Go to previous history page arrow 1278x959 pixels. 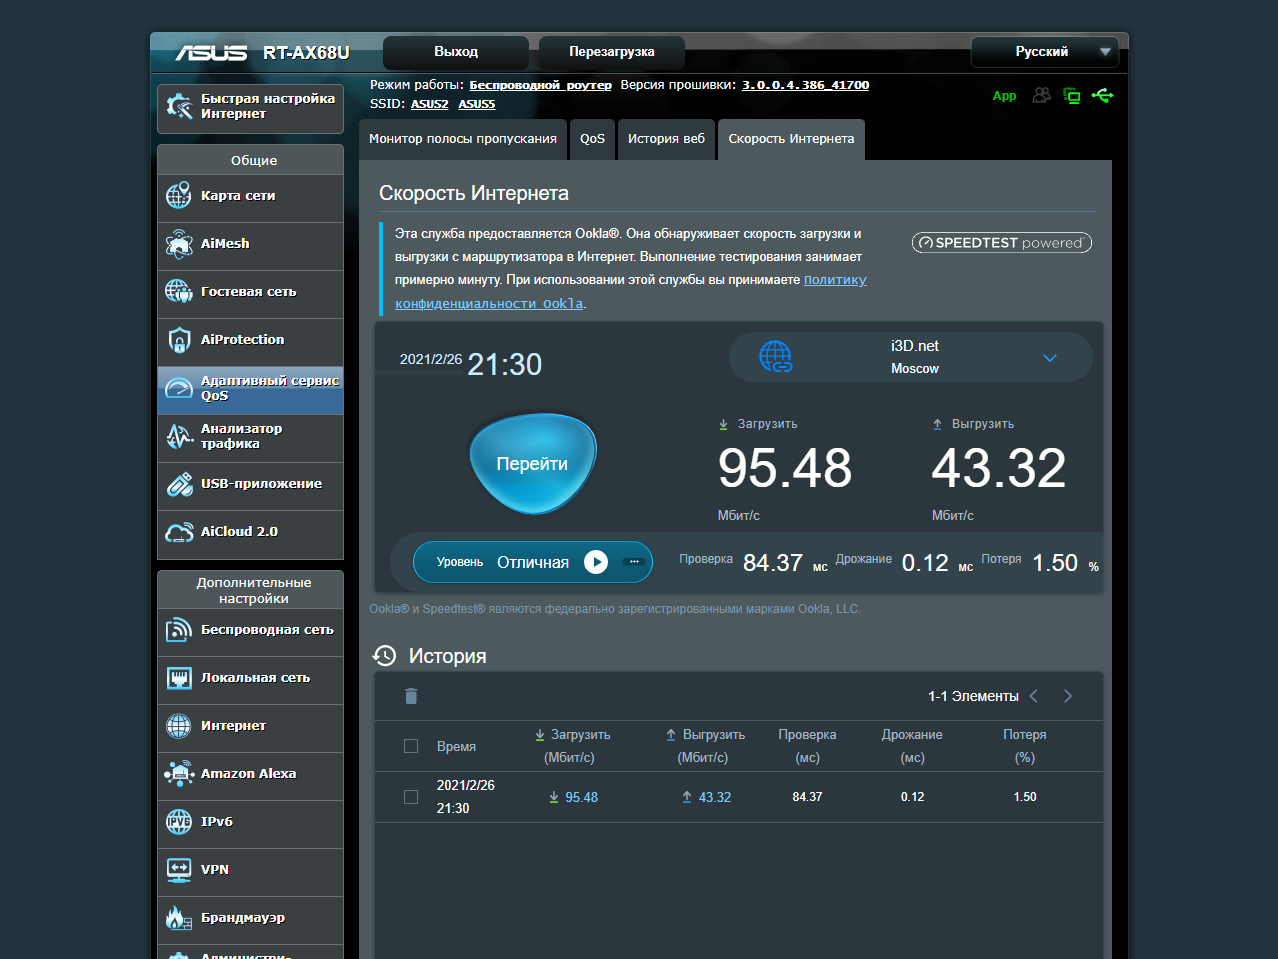tap(1034, 696)
